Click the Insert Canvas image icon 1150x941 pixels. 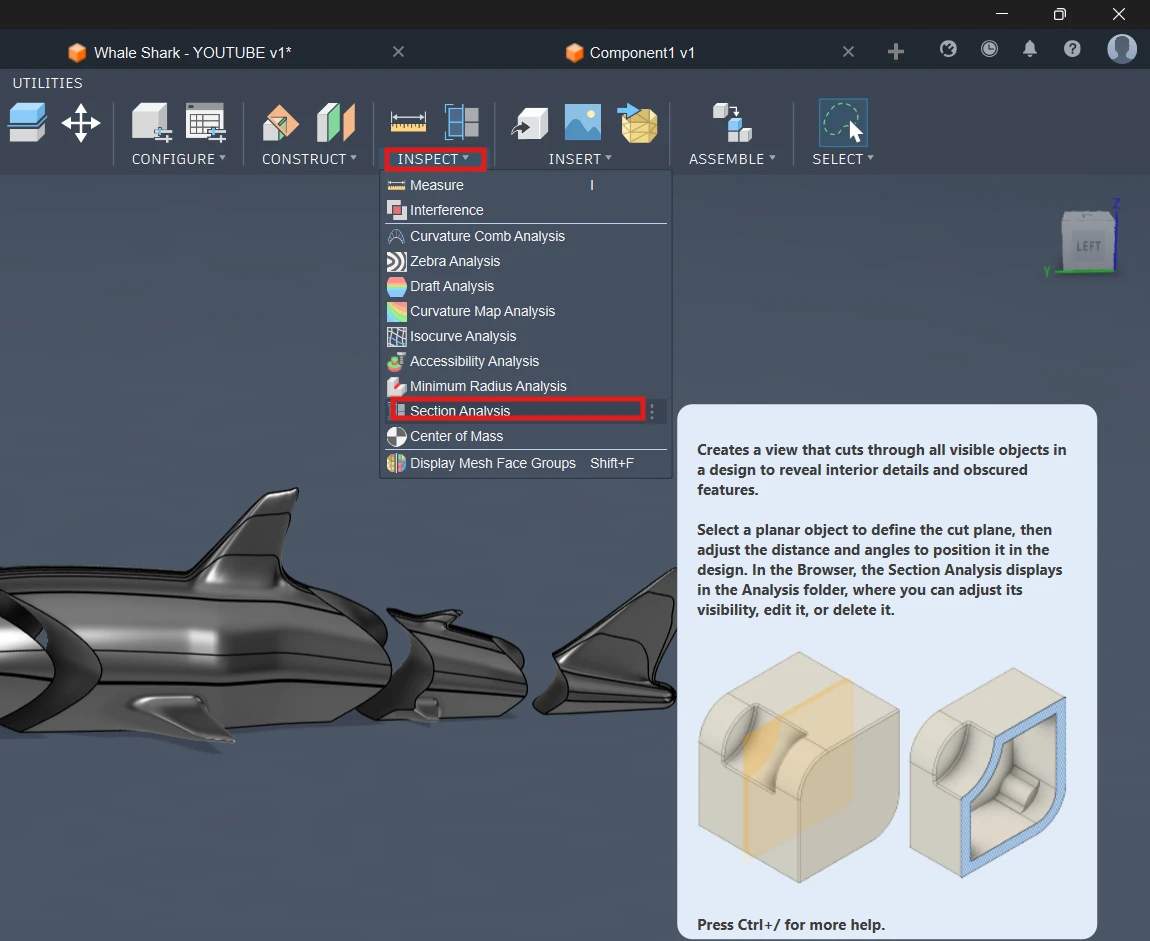click(x=583, y=122)
